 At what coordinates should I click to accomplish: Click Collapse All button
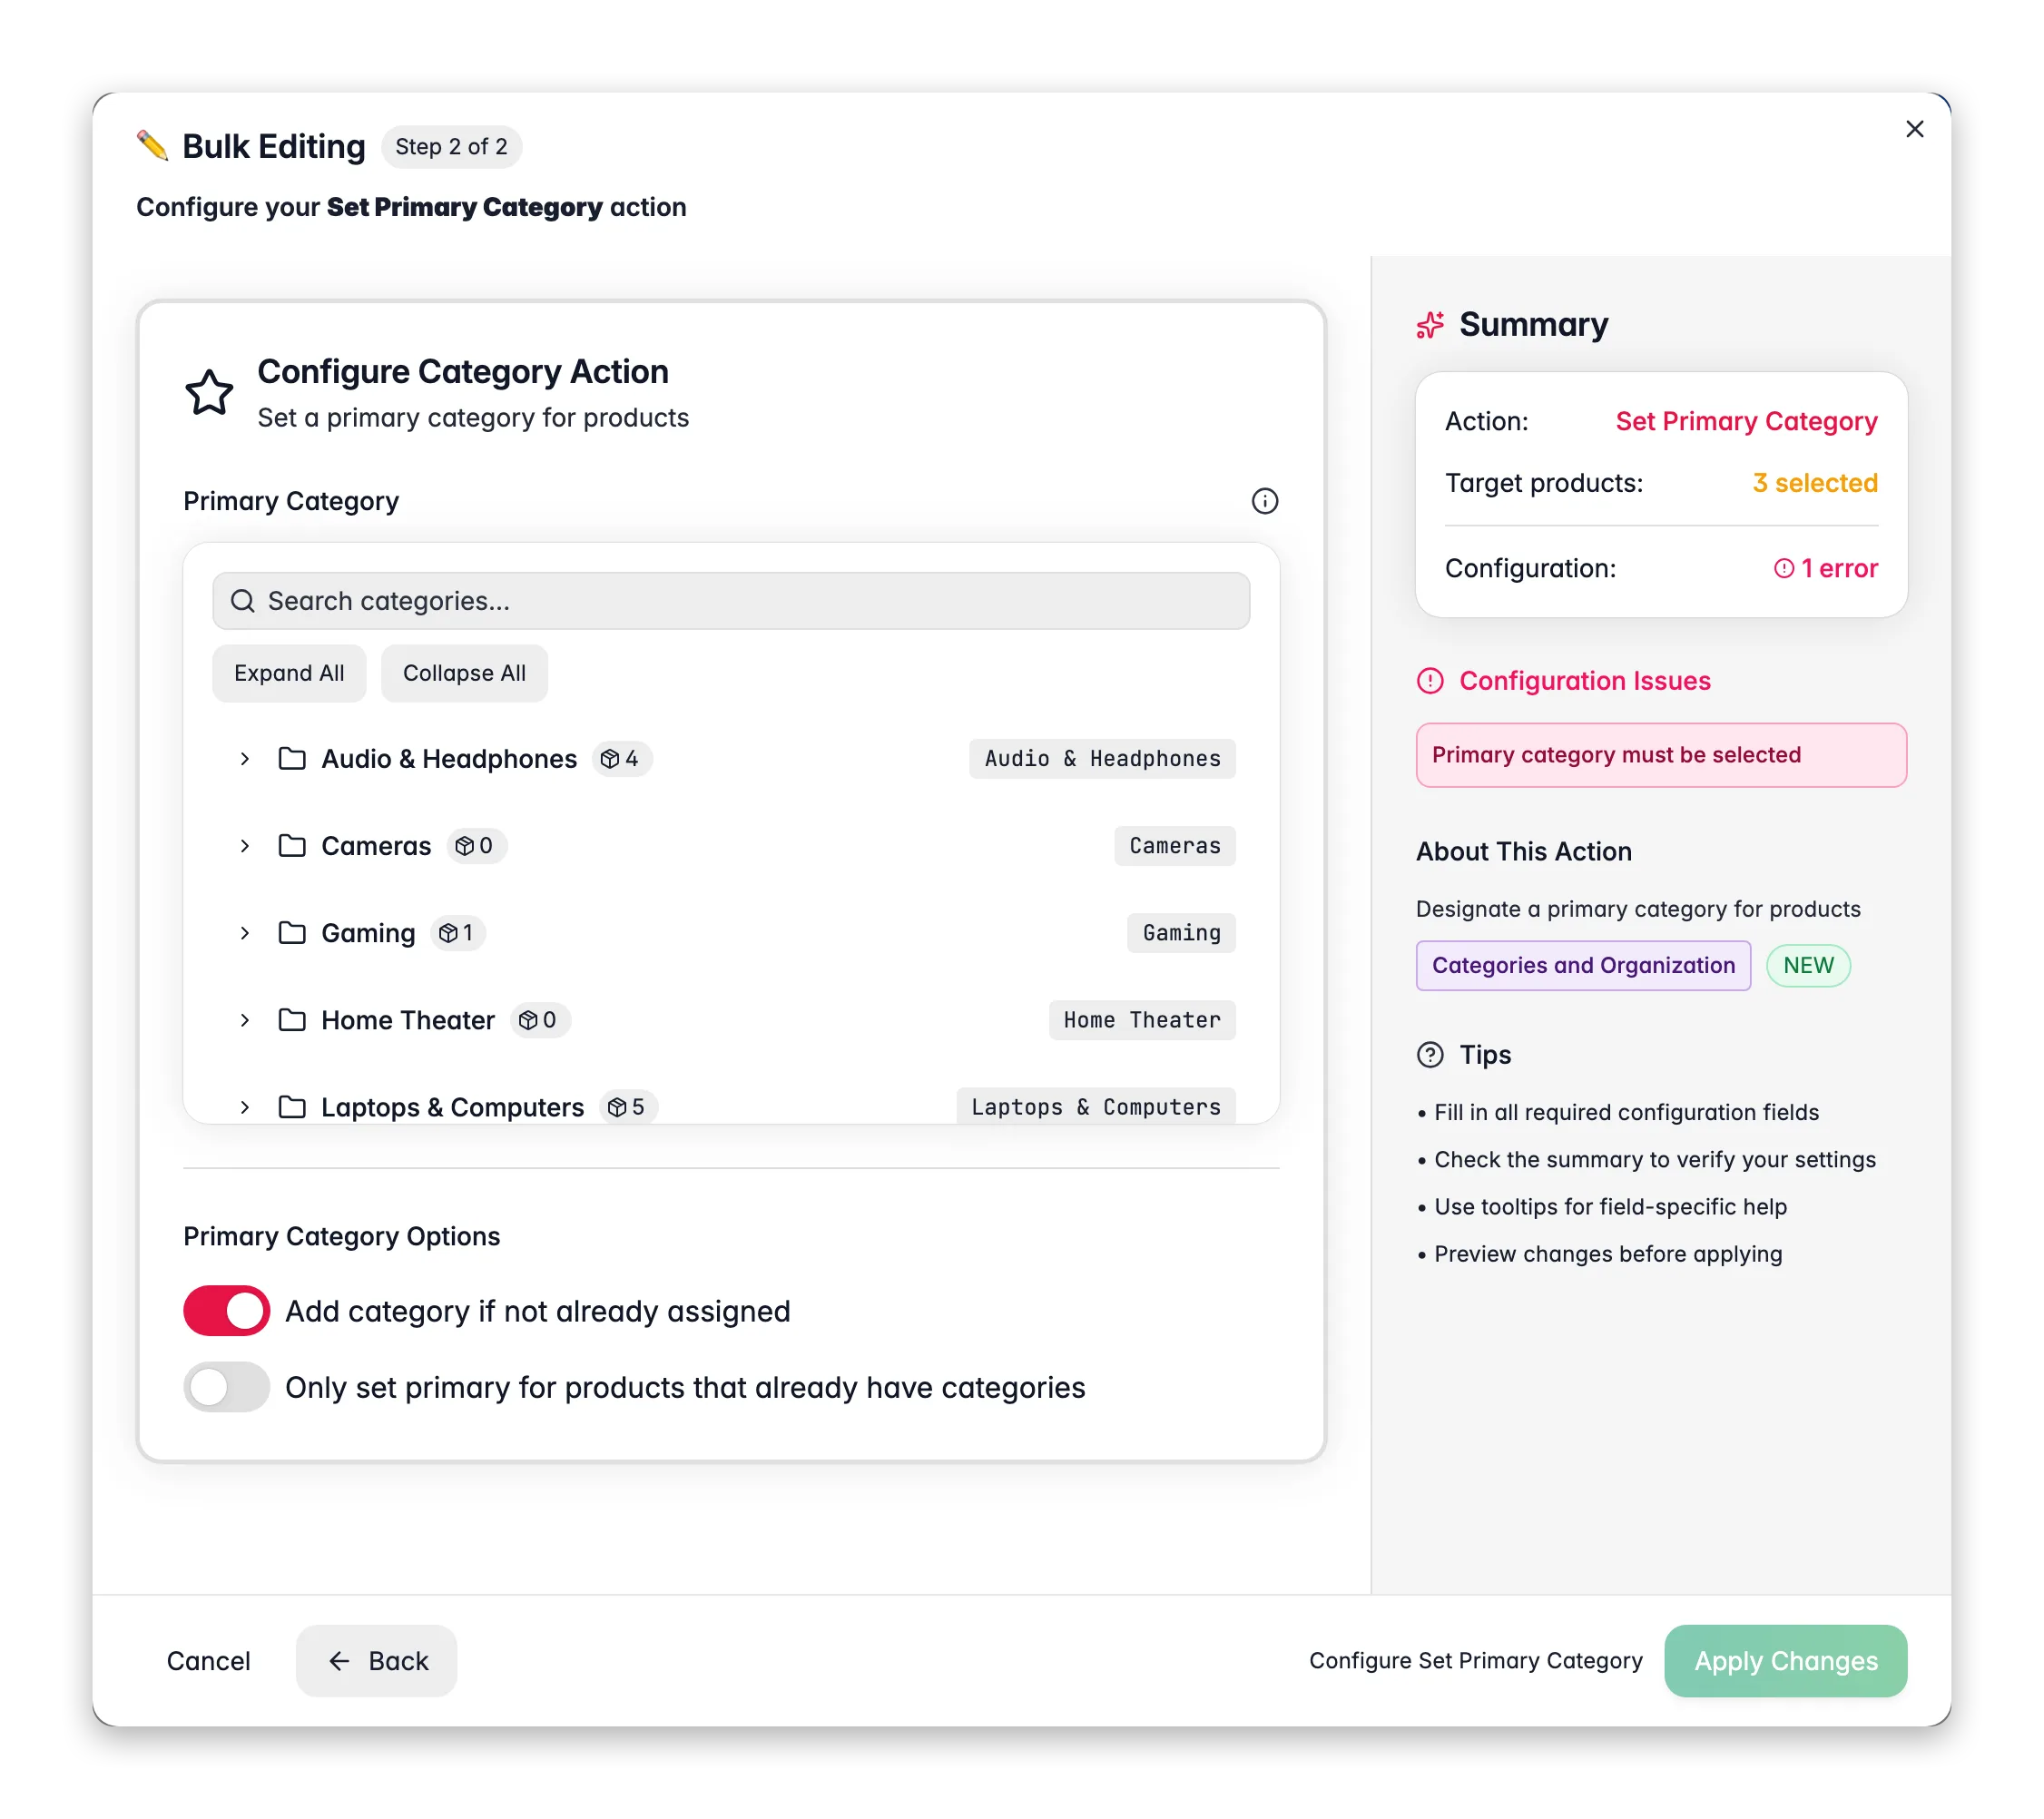coord(464,673)
